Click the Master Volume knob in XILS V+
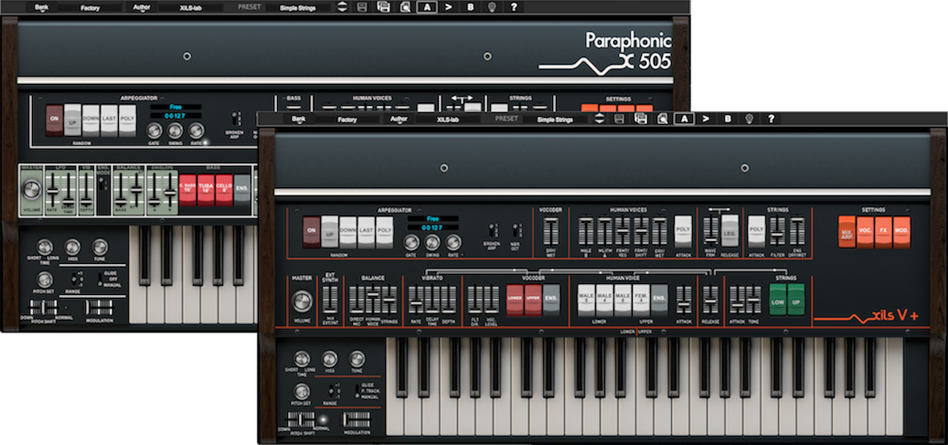Image resolution: width=948 pixels, height=445 pixels. [x=301, y=301]
